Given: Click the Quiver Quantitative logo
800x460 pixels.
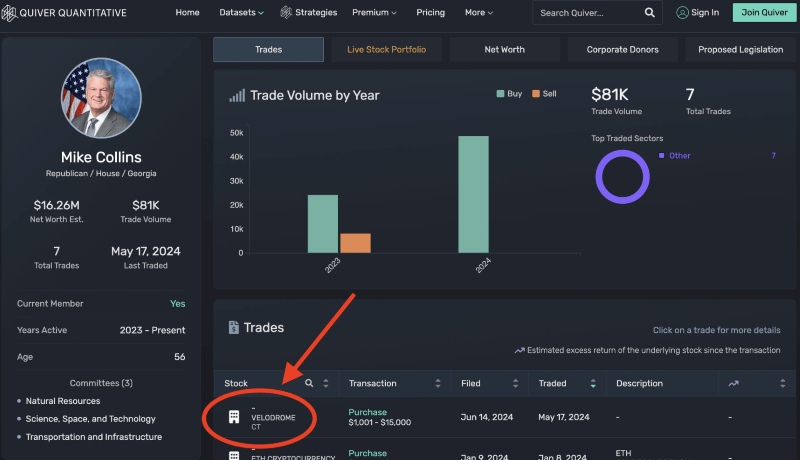Looking at the screenshot, I should (64, 13).
